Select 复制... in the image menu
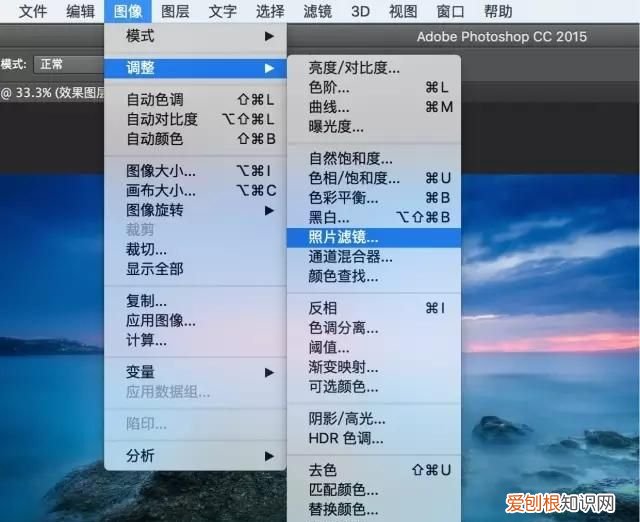 tap(196, 301)
